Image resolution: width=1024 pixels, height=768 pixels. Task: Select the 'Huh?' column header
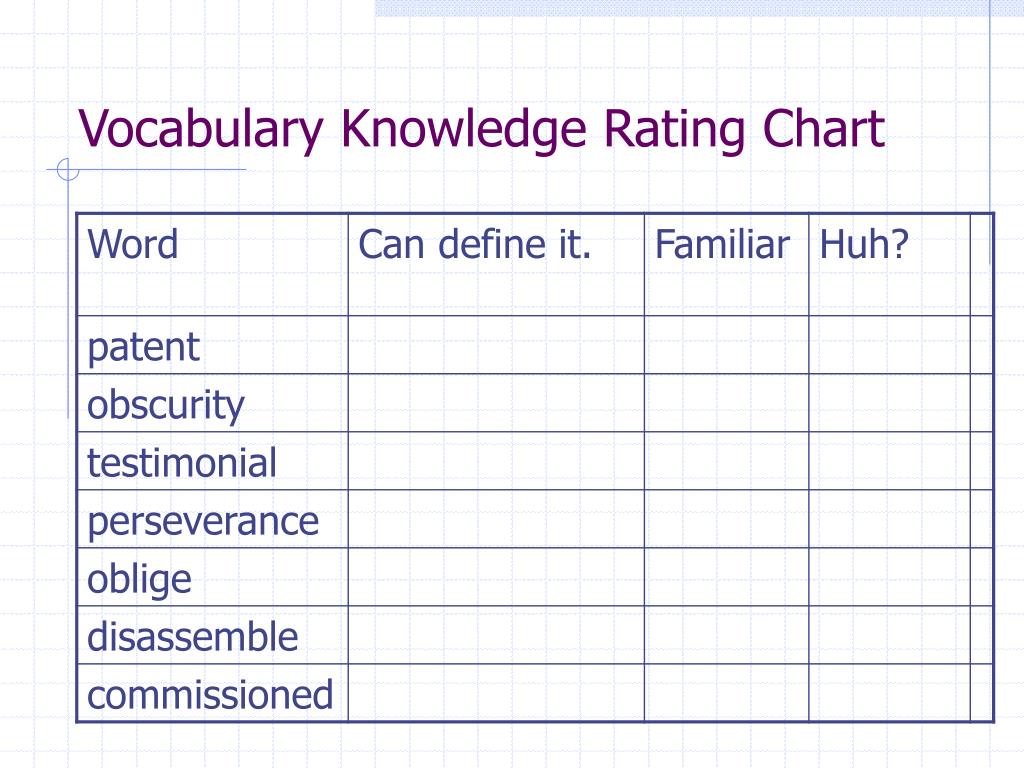[x=889, y=264]
